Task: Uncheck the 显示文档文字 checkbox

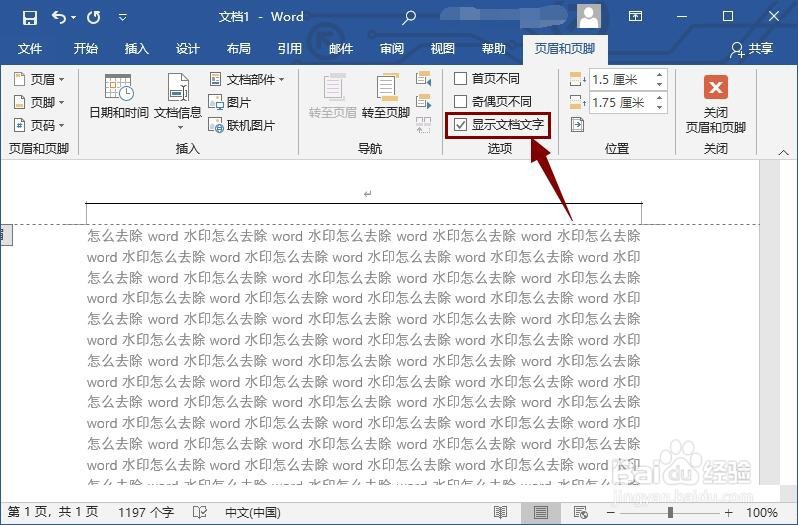Action: coord(461,125)
